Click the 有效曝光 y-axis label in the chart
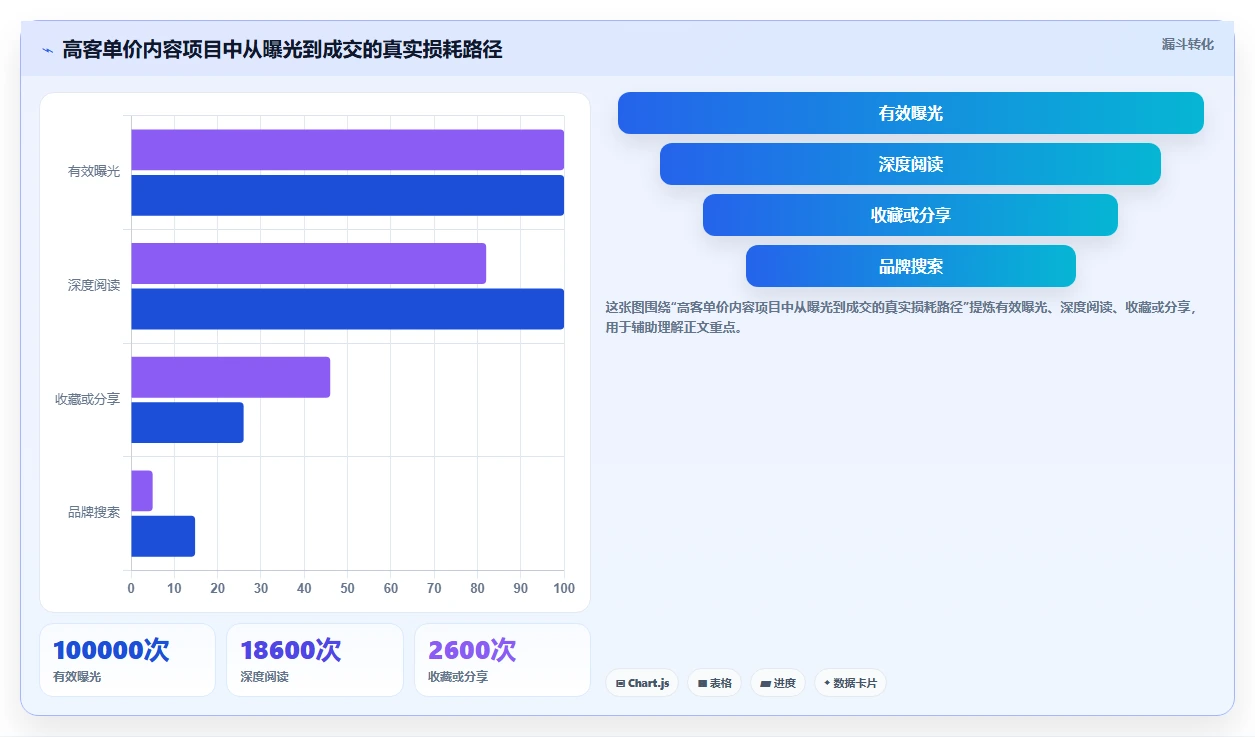Image resolution: width=1255 pixels, height=737 pixels. pyautogui.click(x=94, y=172)
